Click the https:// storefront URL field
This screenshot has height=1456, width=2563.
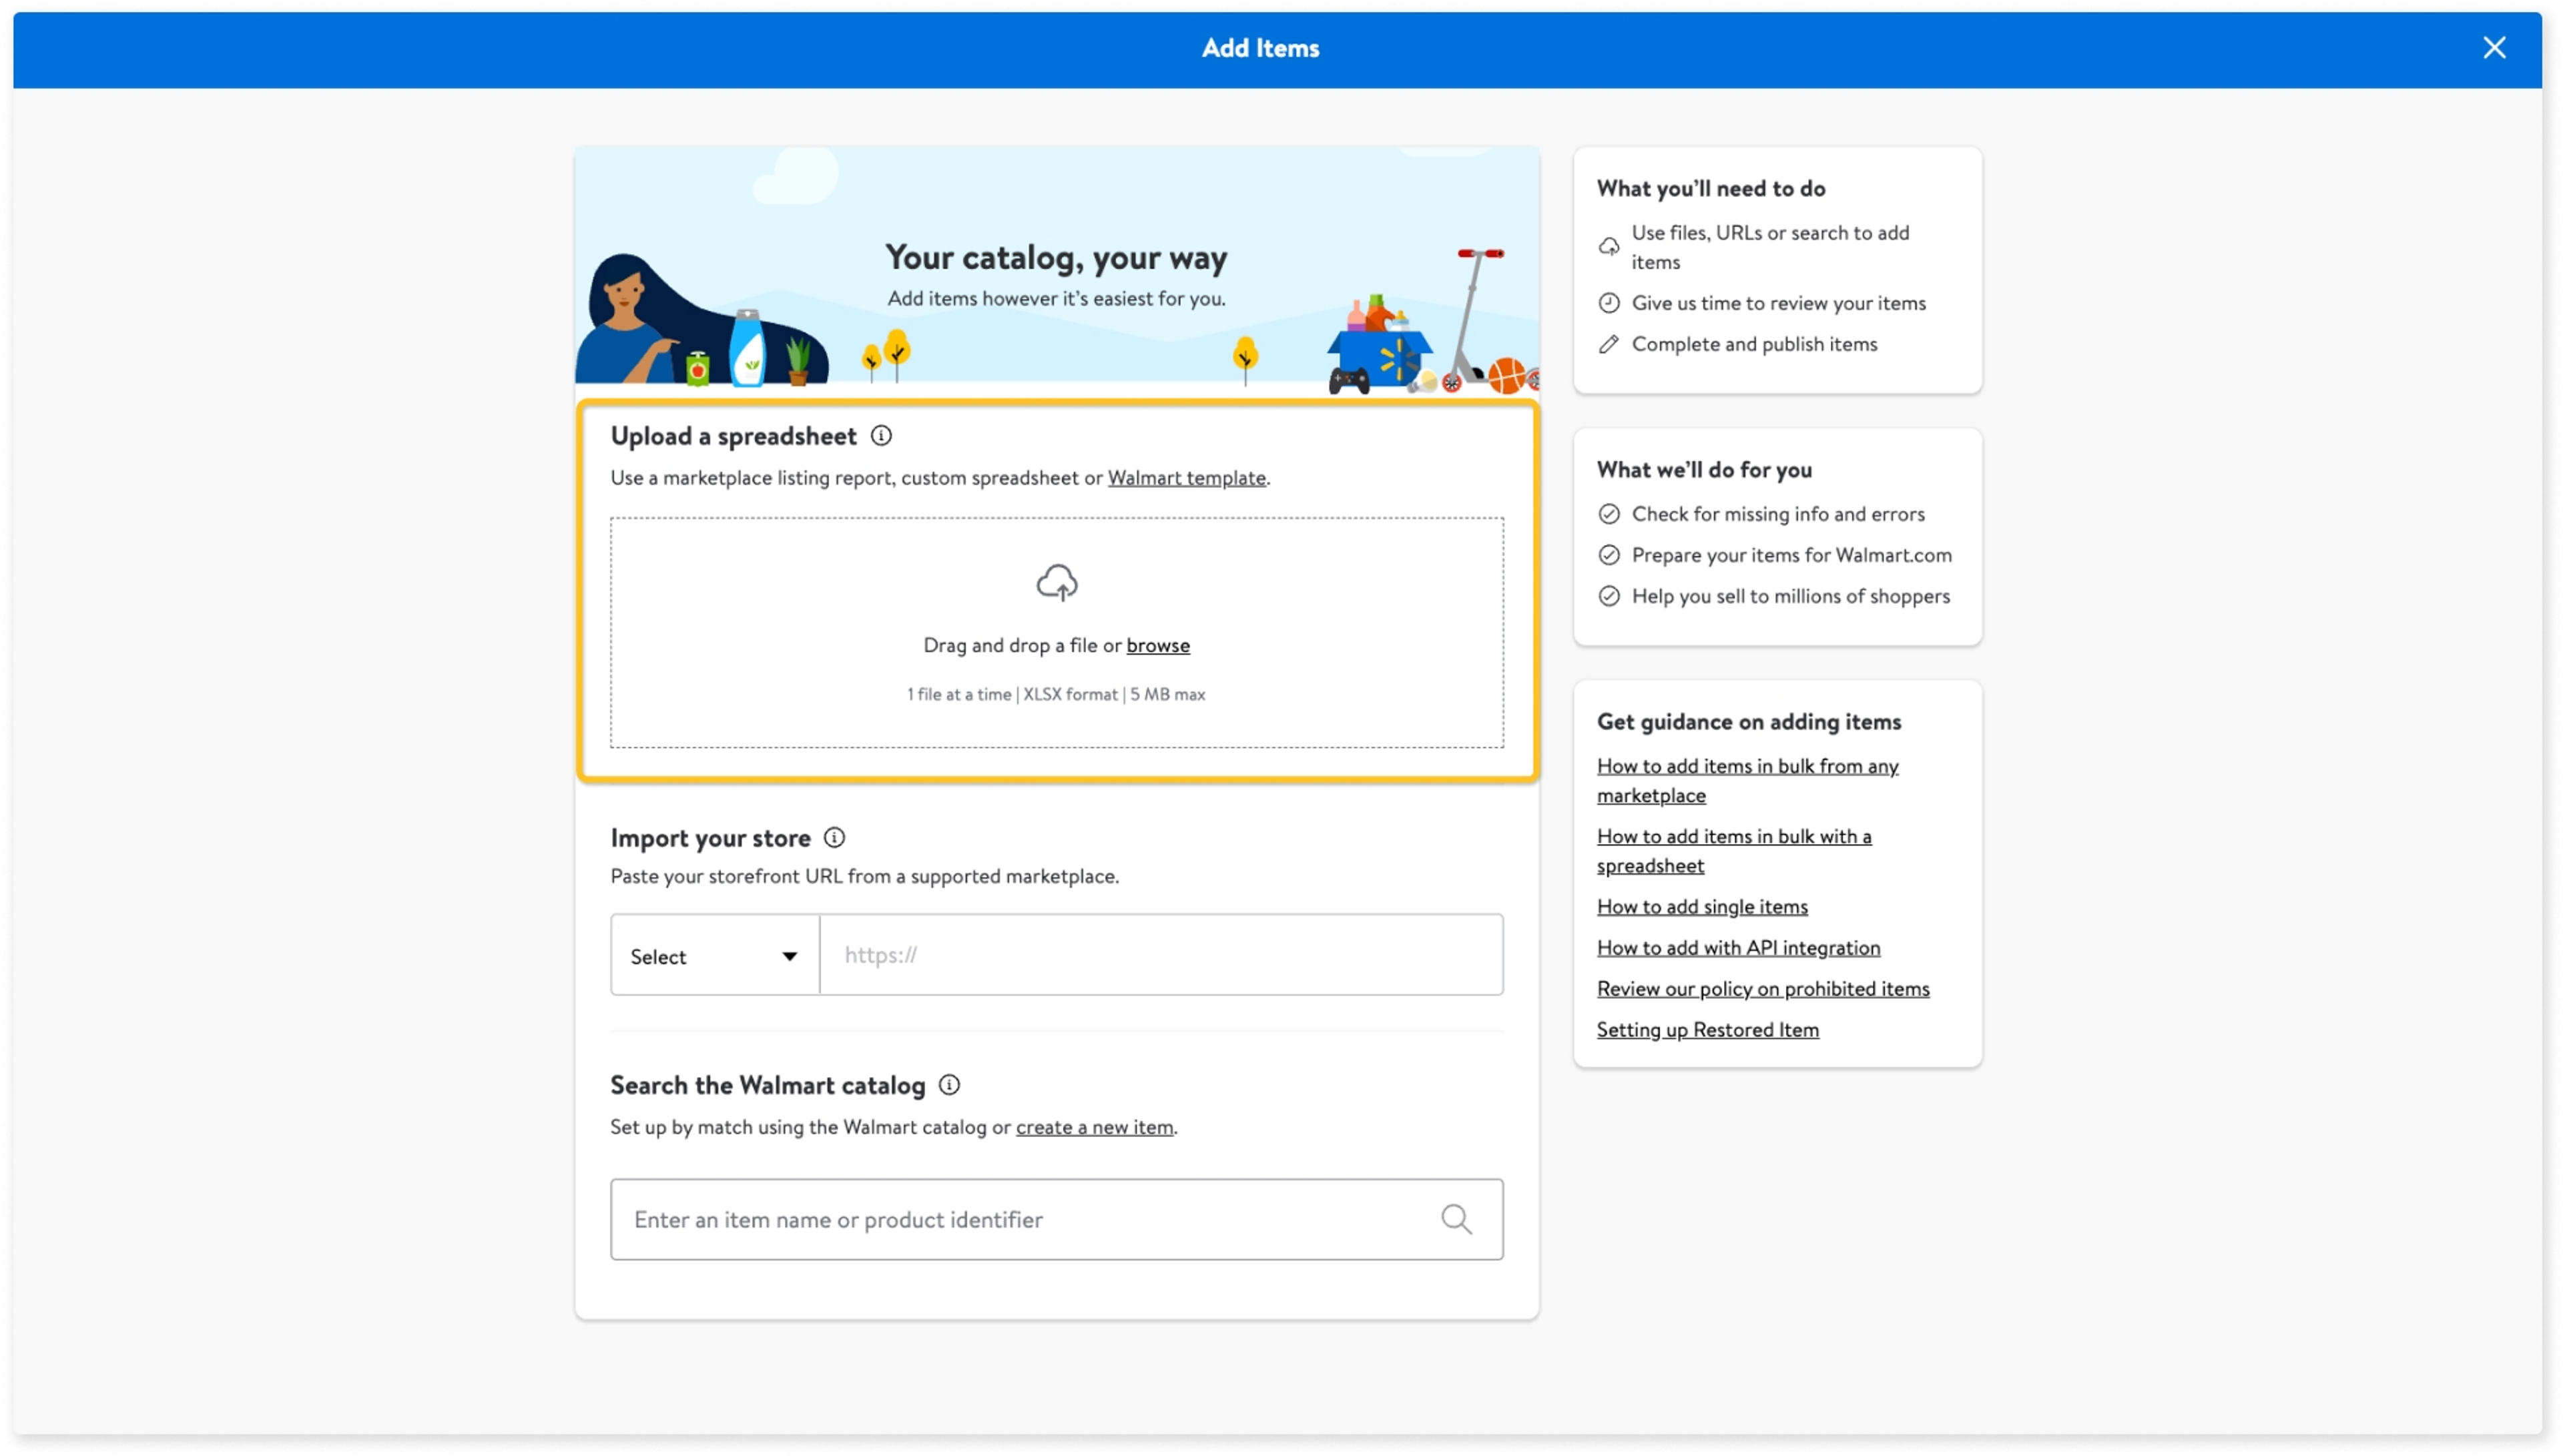click(1160, 955)
